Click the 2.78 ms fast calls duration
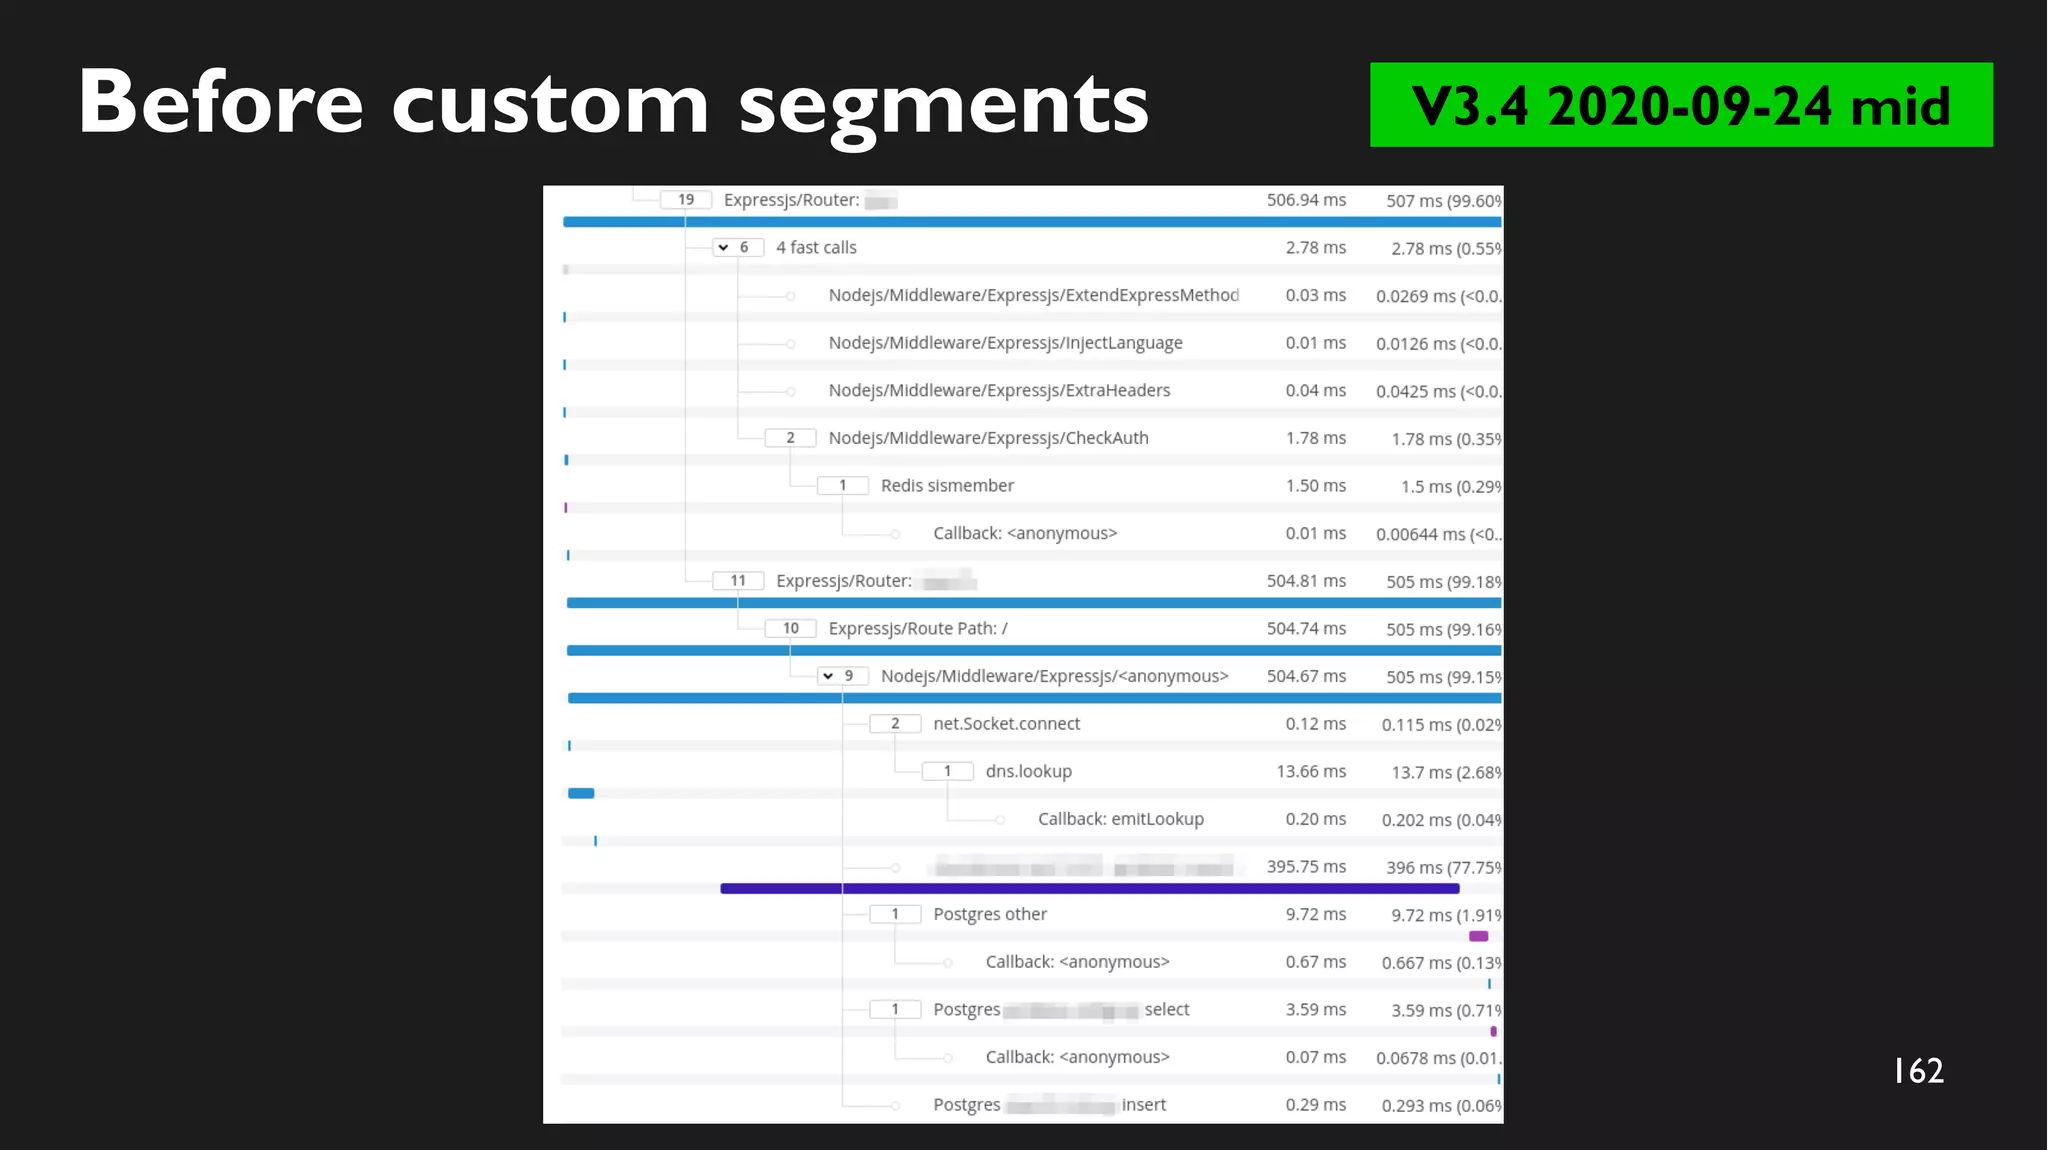The image size is (2048, 1150). click(1316, 247)
